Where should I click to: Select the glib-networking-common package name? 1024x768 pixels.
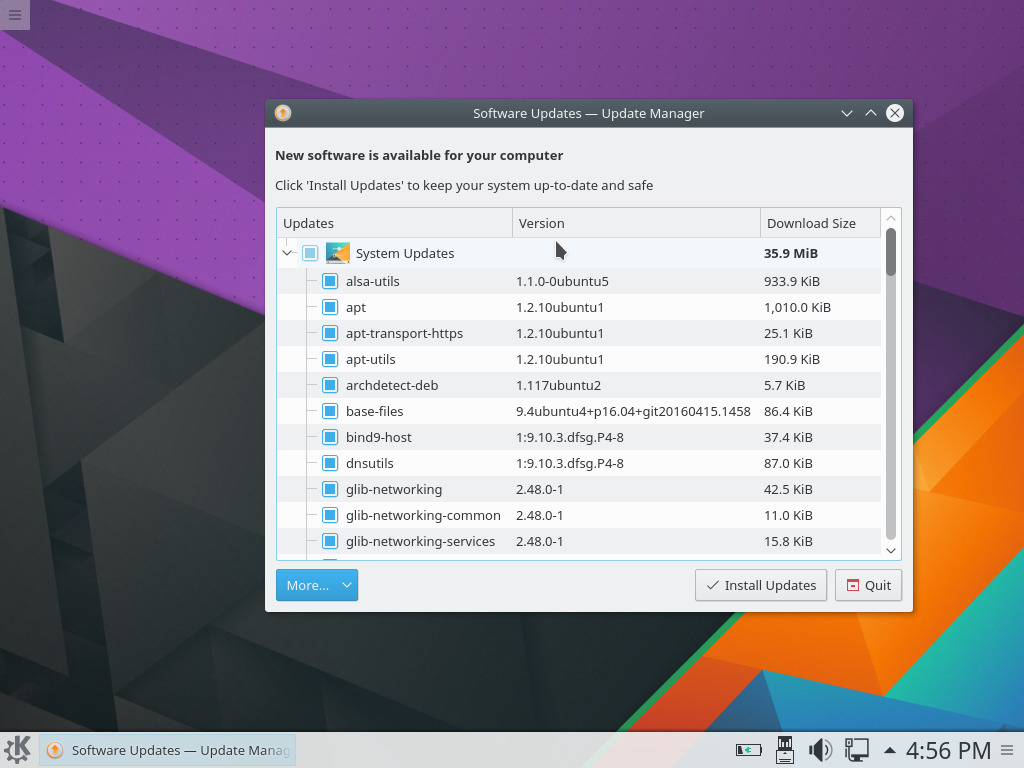click(x=423, y=515)
